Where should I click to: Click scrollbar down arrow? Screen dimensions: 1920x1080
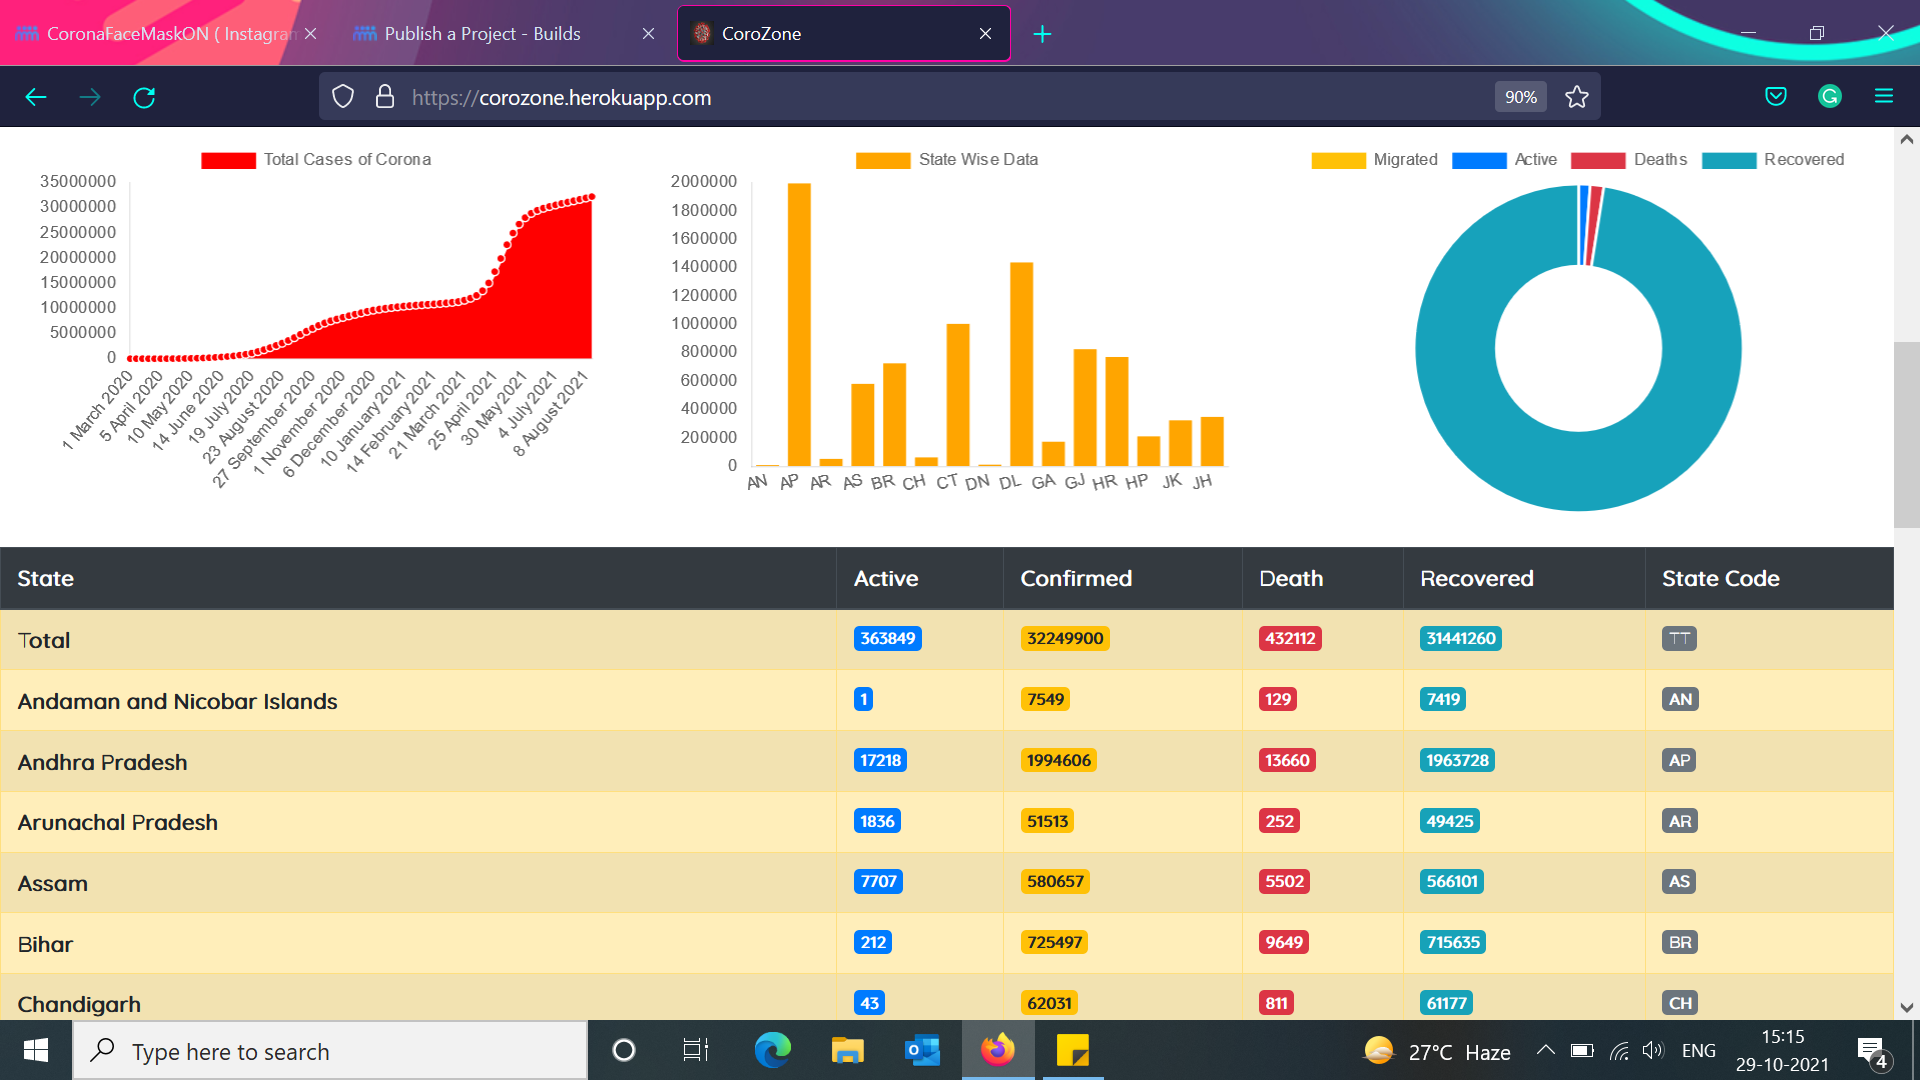pos(1906,1008)
